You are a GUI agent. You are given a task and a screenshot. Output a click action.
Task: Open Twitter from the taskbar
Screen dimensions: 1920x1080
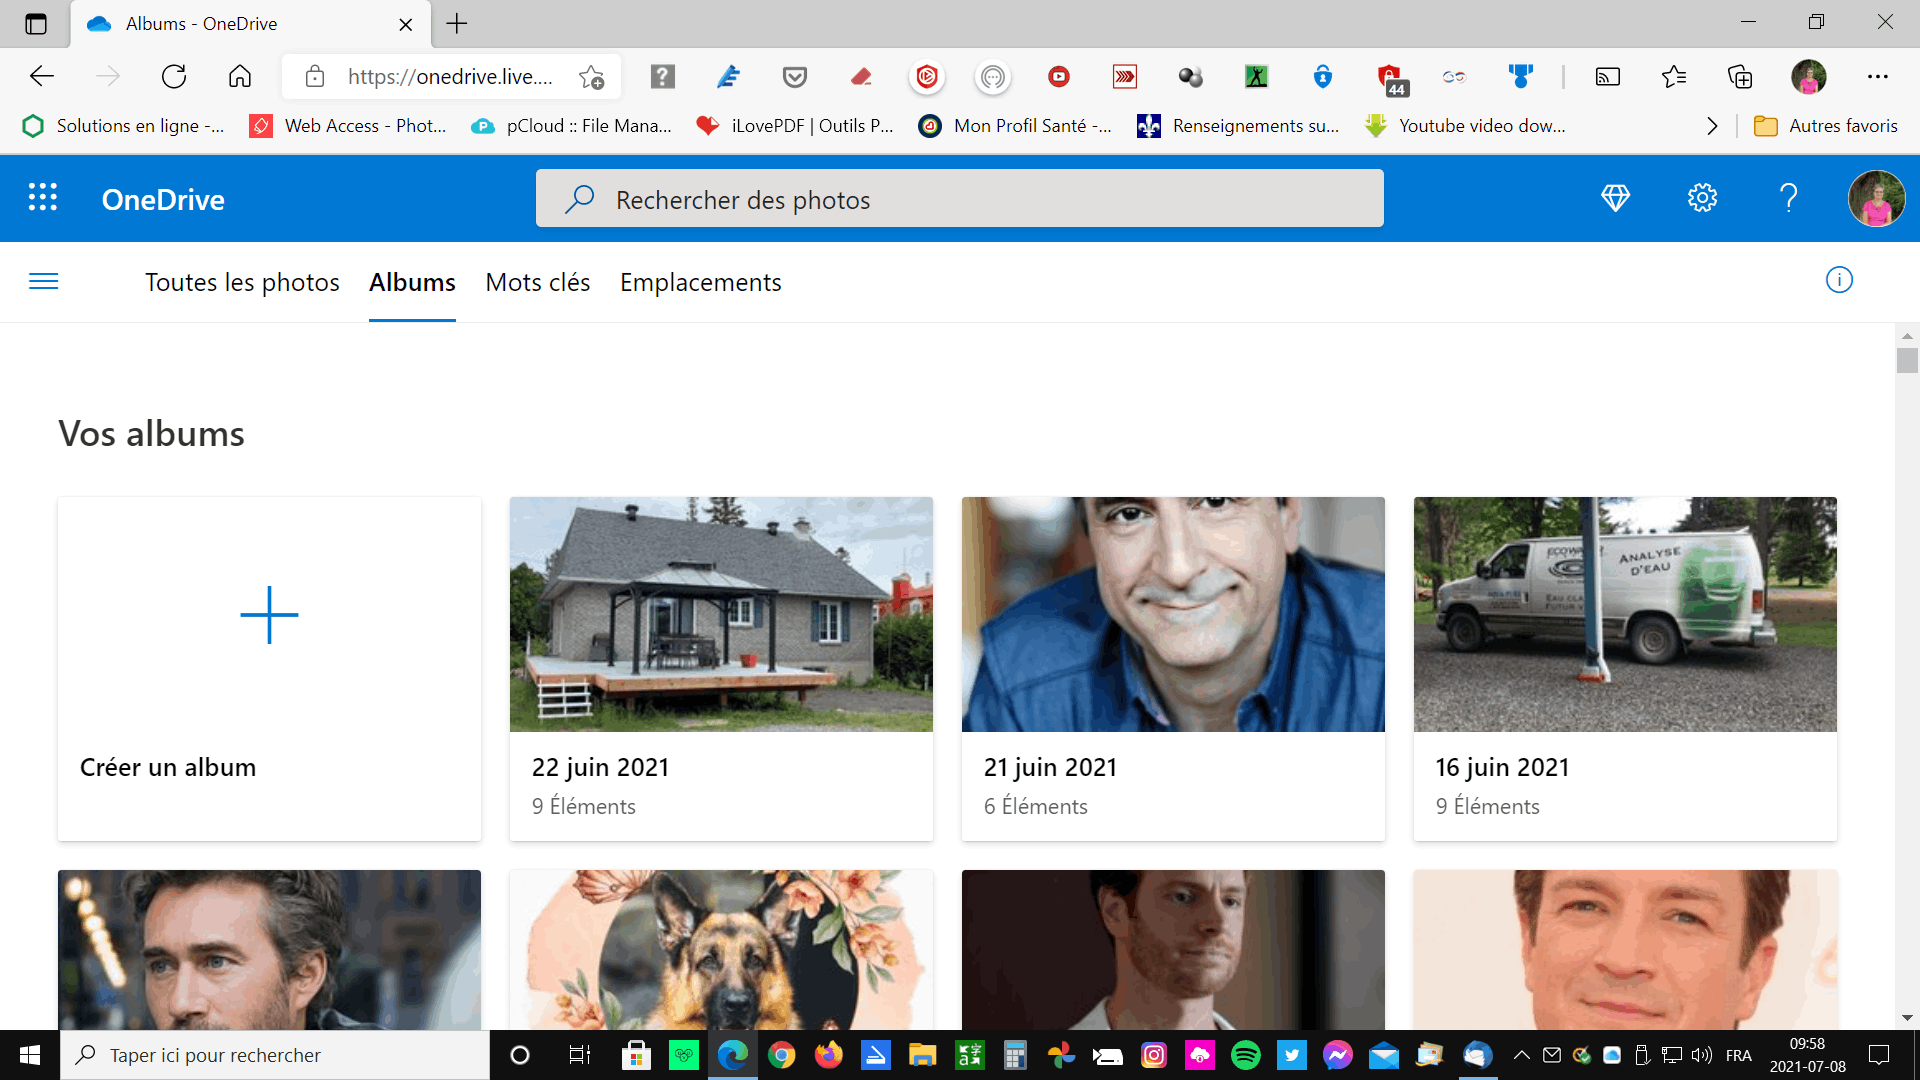(1292, 1055)
